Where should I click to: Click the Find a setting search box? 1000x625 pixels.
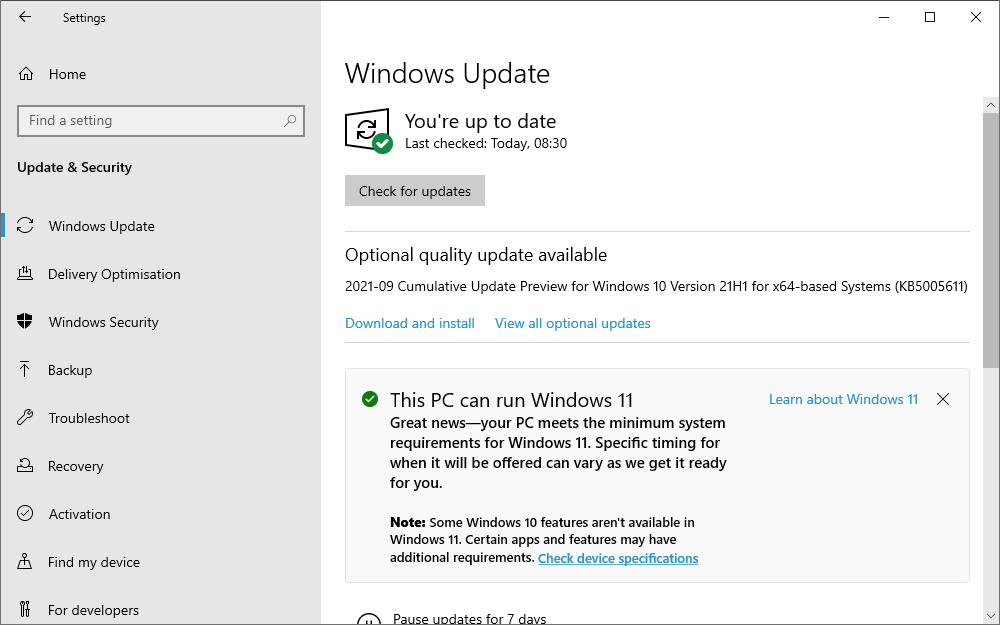tap(150, 121)
